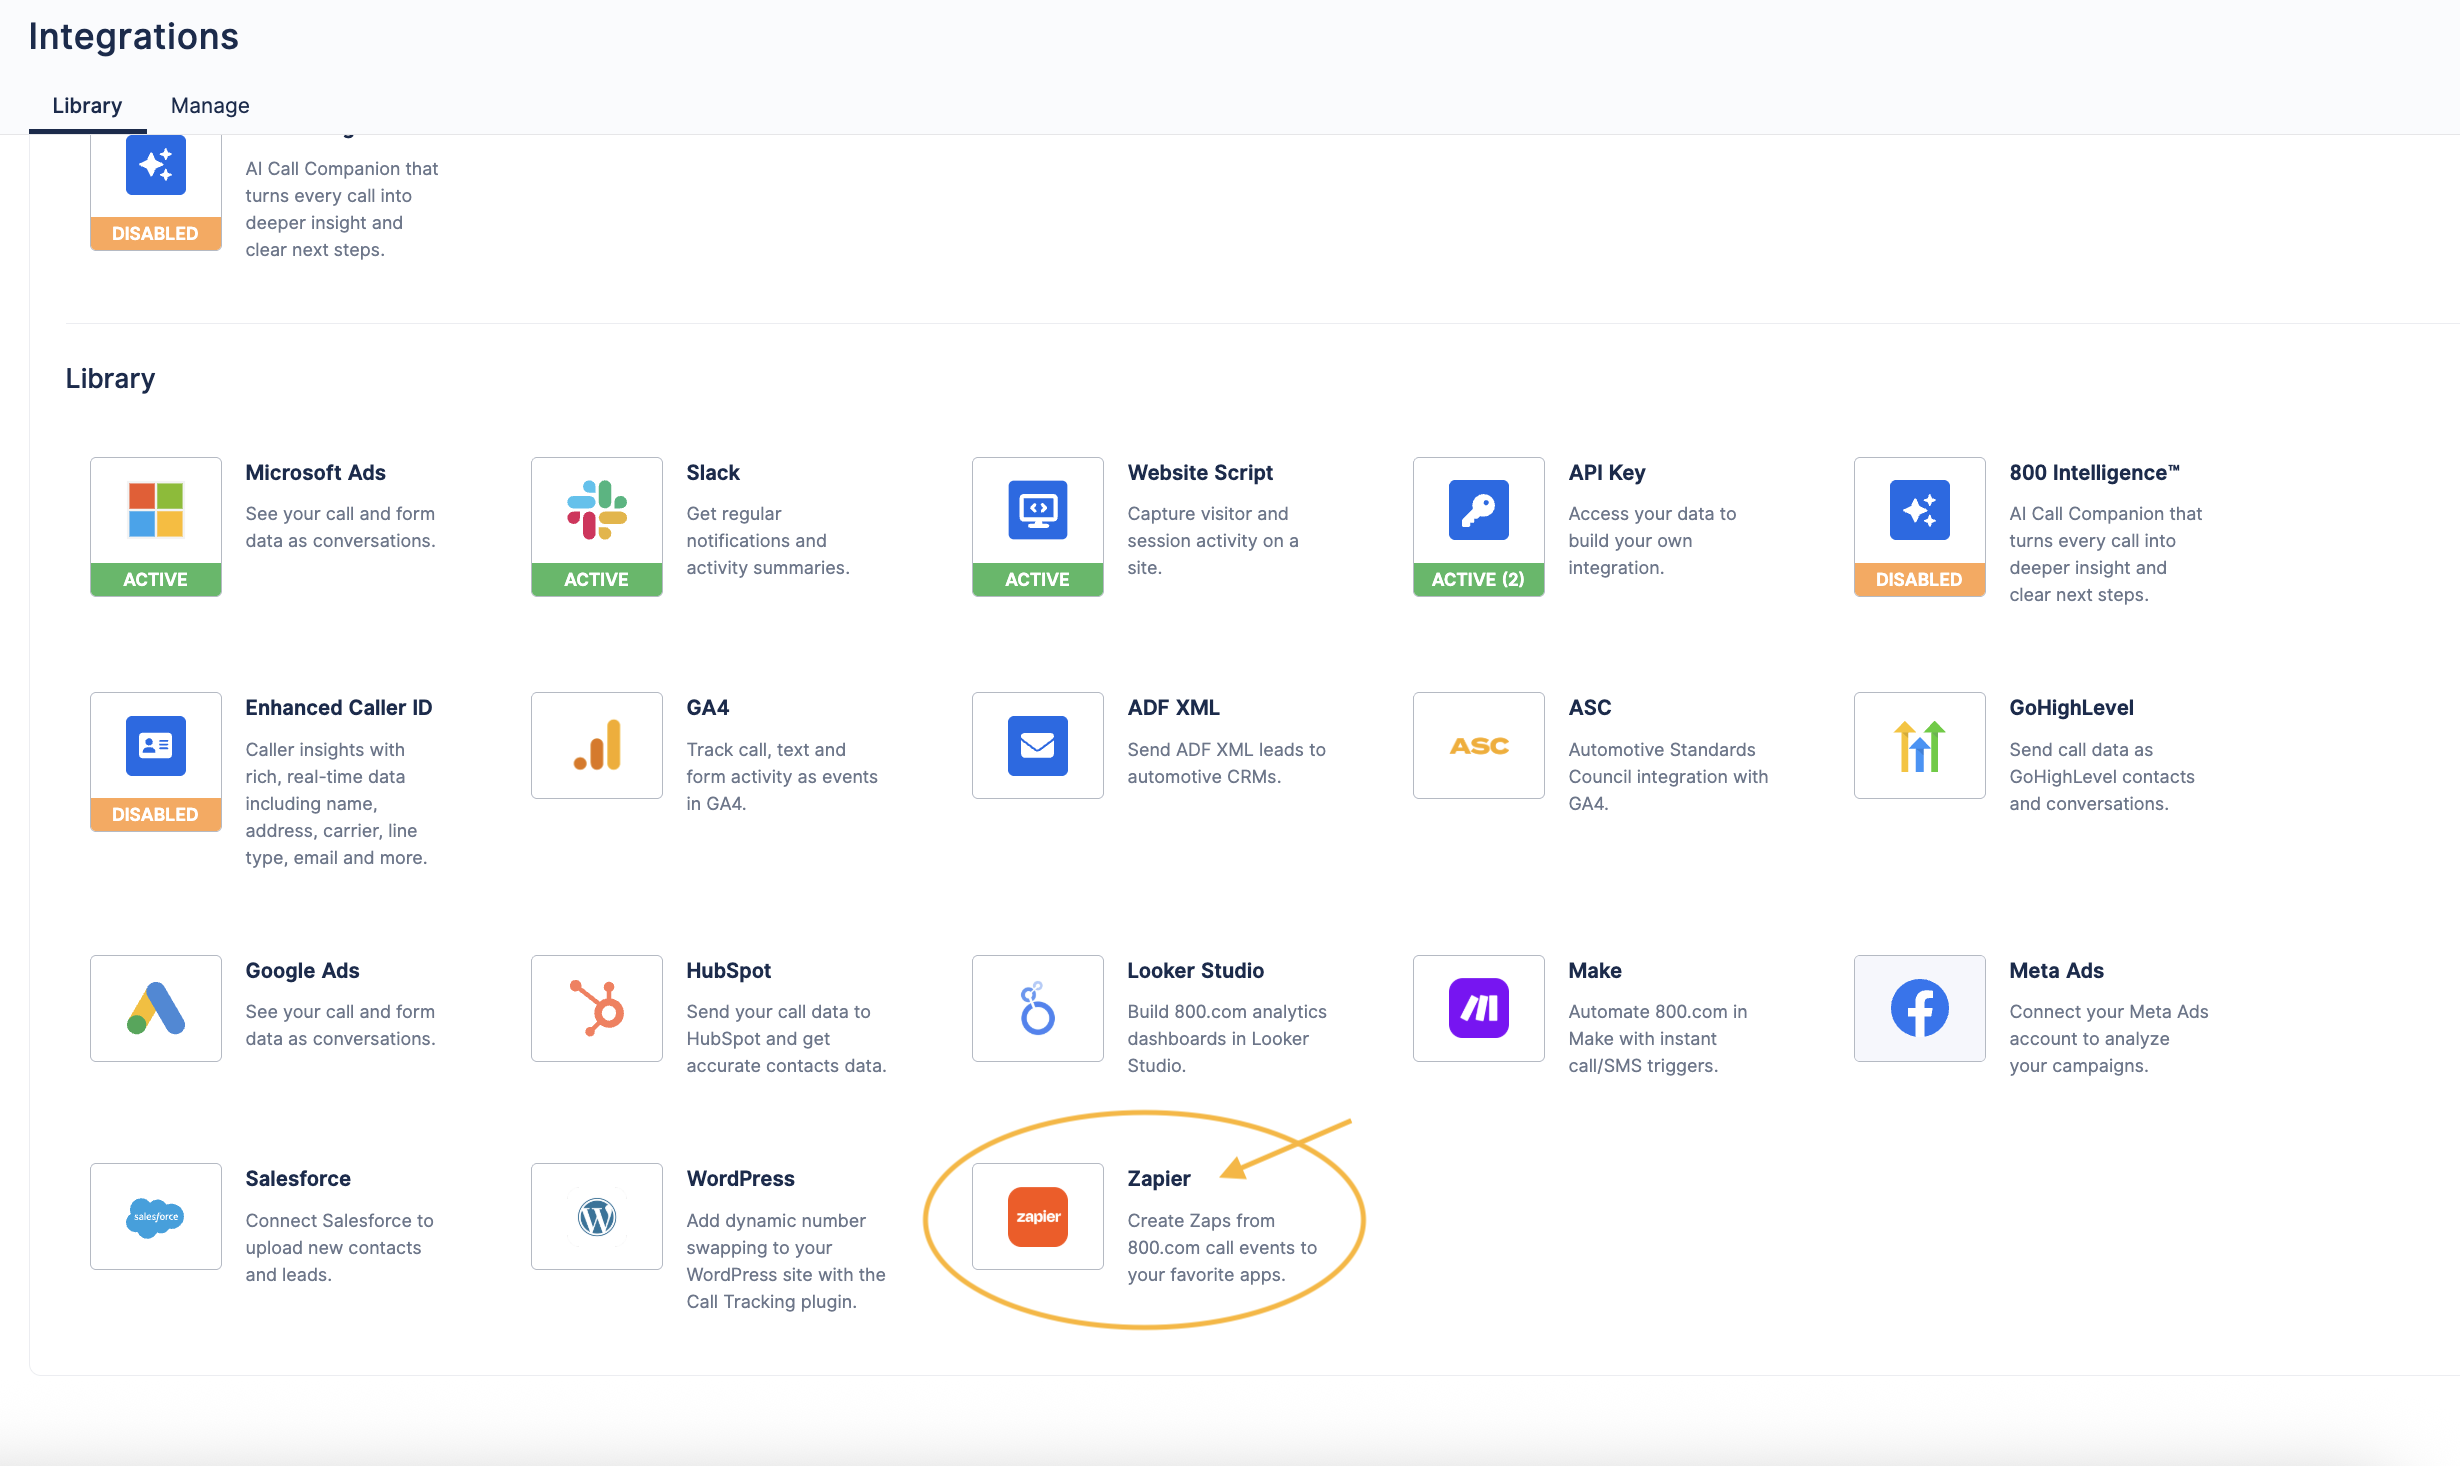Image resolution: width=2460 pixels, height=1466 pixels.
Task: Open the Meta Ads title
Action: (x=2057, y=971)
